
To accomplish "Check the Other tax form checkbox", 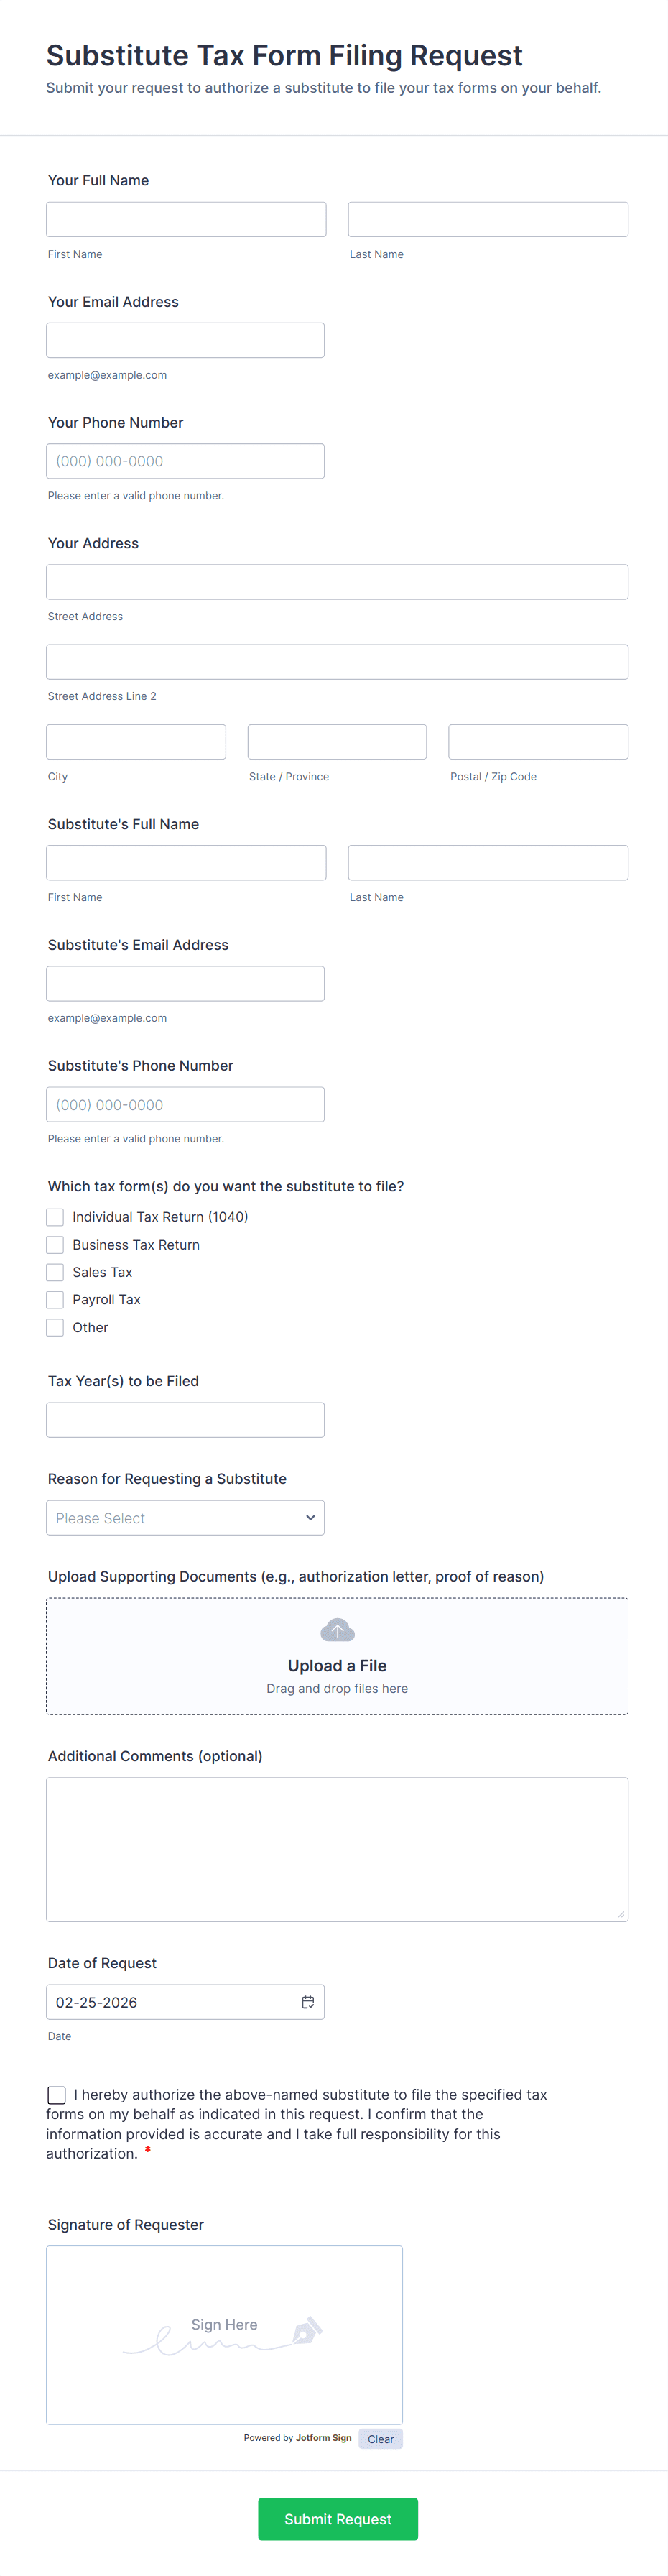I will [x=55, y=1327].
